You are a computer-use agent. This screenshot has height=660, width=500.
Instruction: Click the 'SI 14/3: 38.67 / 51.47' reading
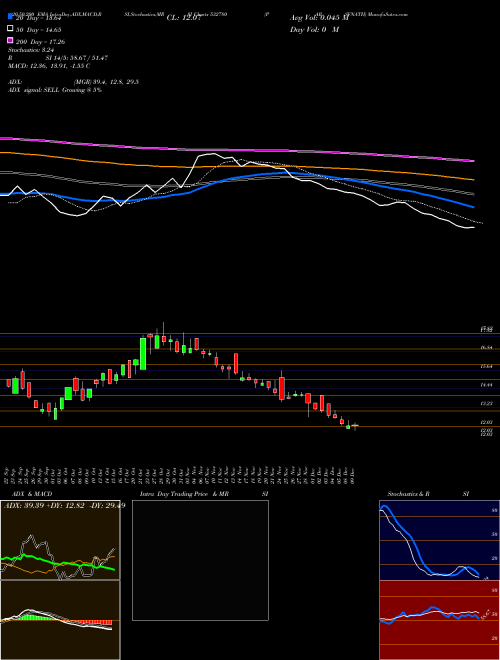(77, 58)
